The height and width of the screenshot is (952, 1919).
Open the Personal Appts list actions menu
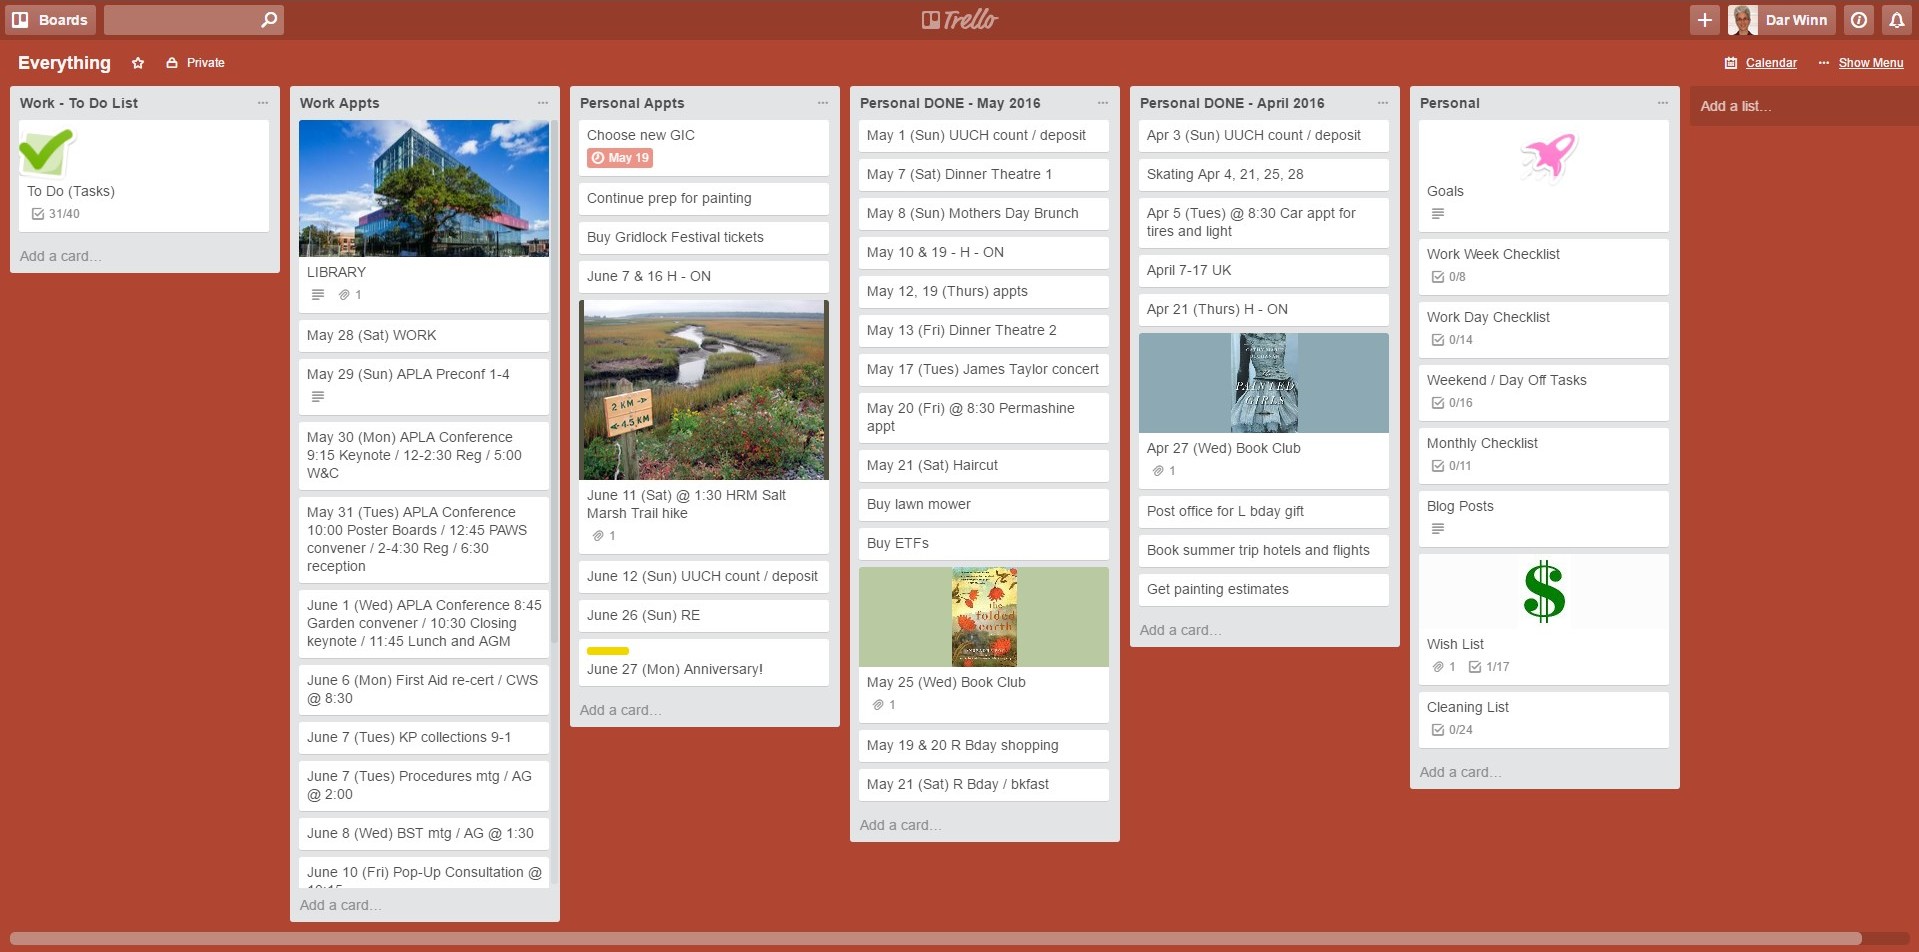(822, 103)
